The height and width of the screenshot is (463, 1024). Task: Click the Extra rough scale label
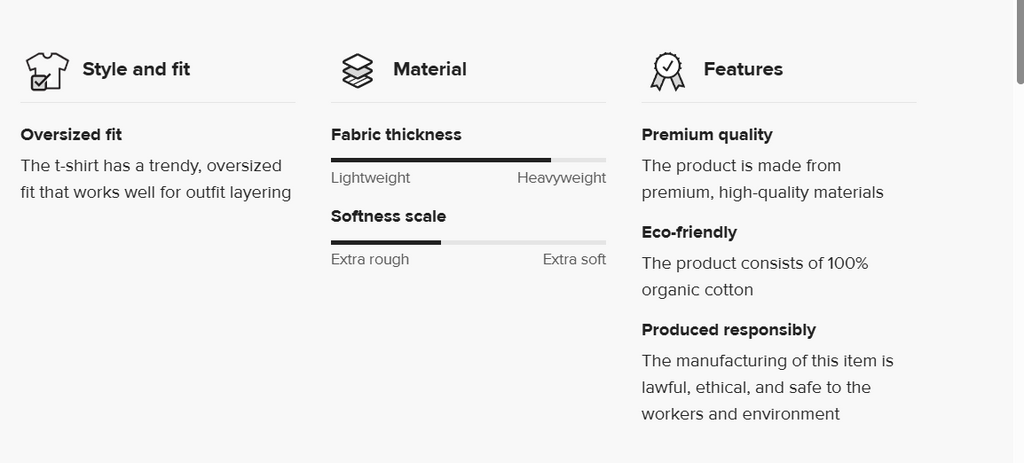370,260
